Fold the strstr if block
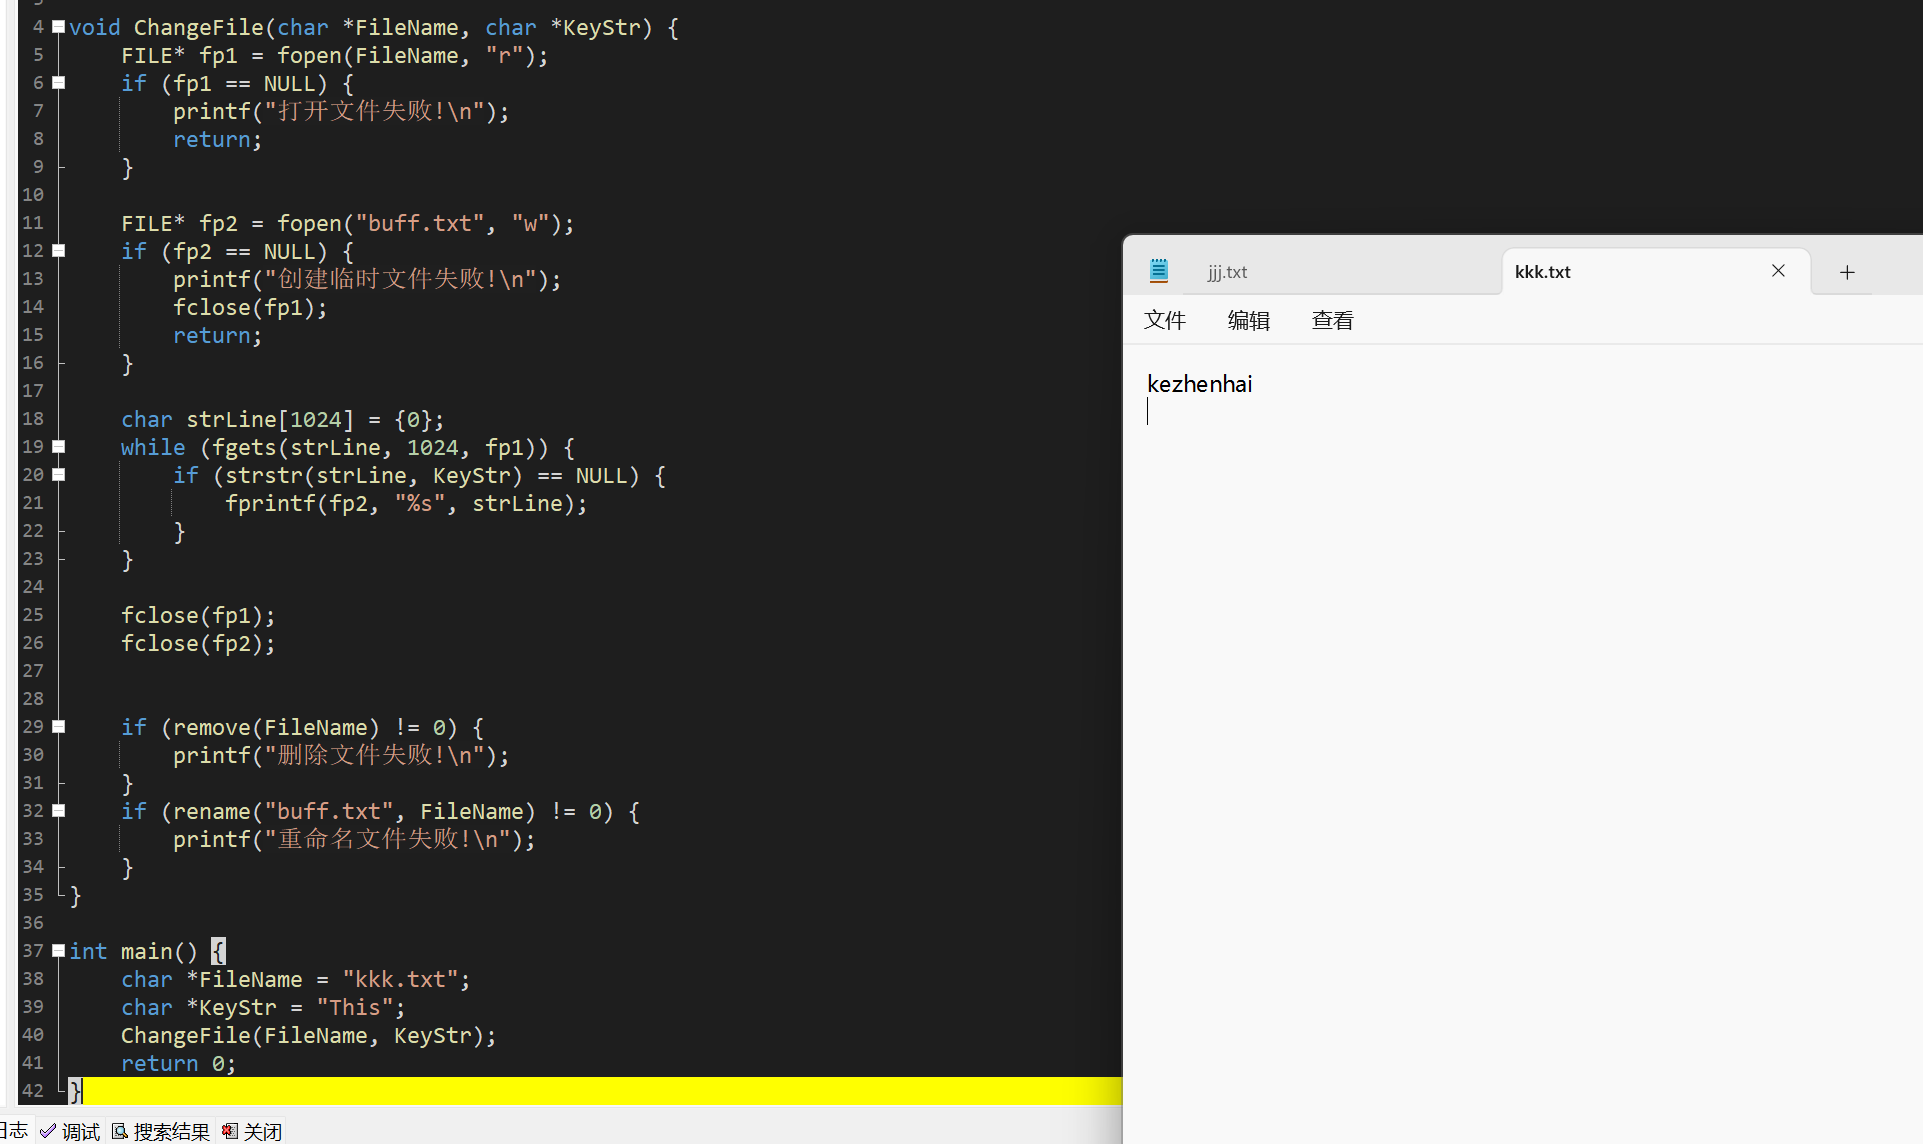 (x=59, y=475)
